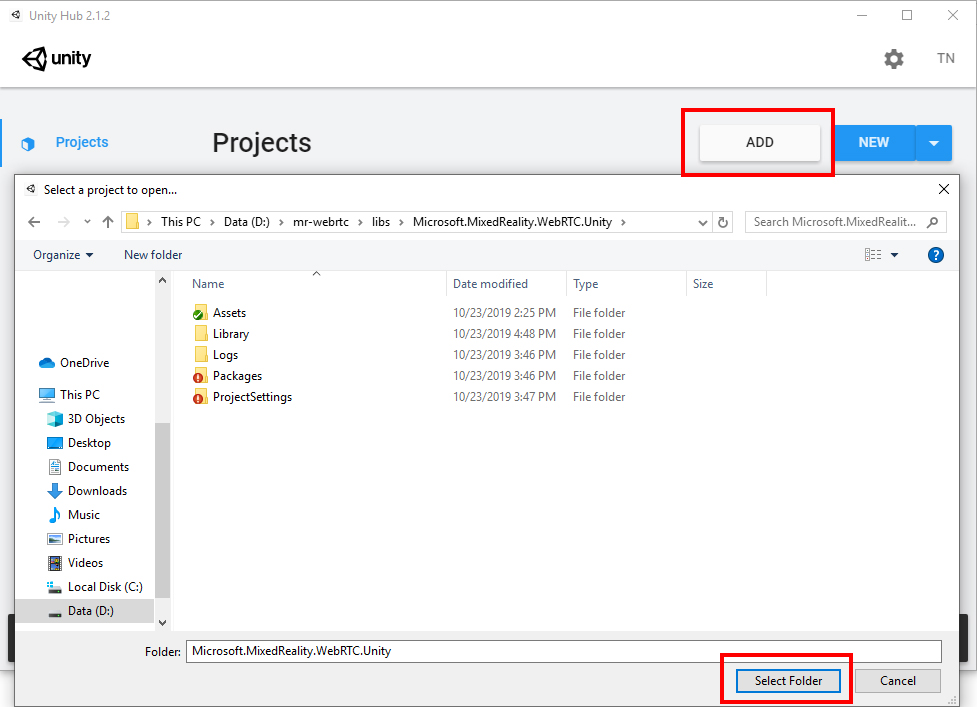The height and width of the screenshot is (707, 977).
Task: Go forward in folder history
Action: [x=64, y=222]
